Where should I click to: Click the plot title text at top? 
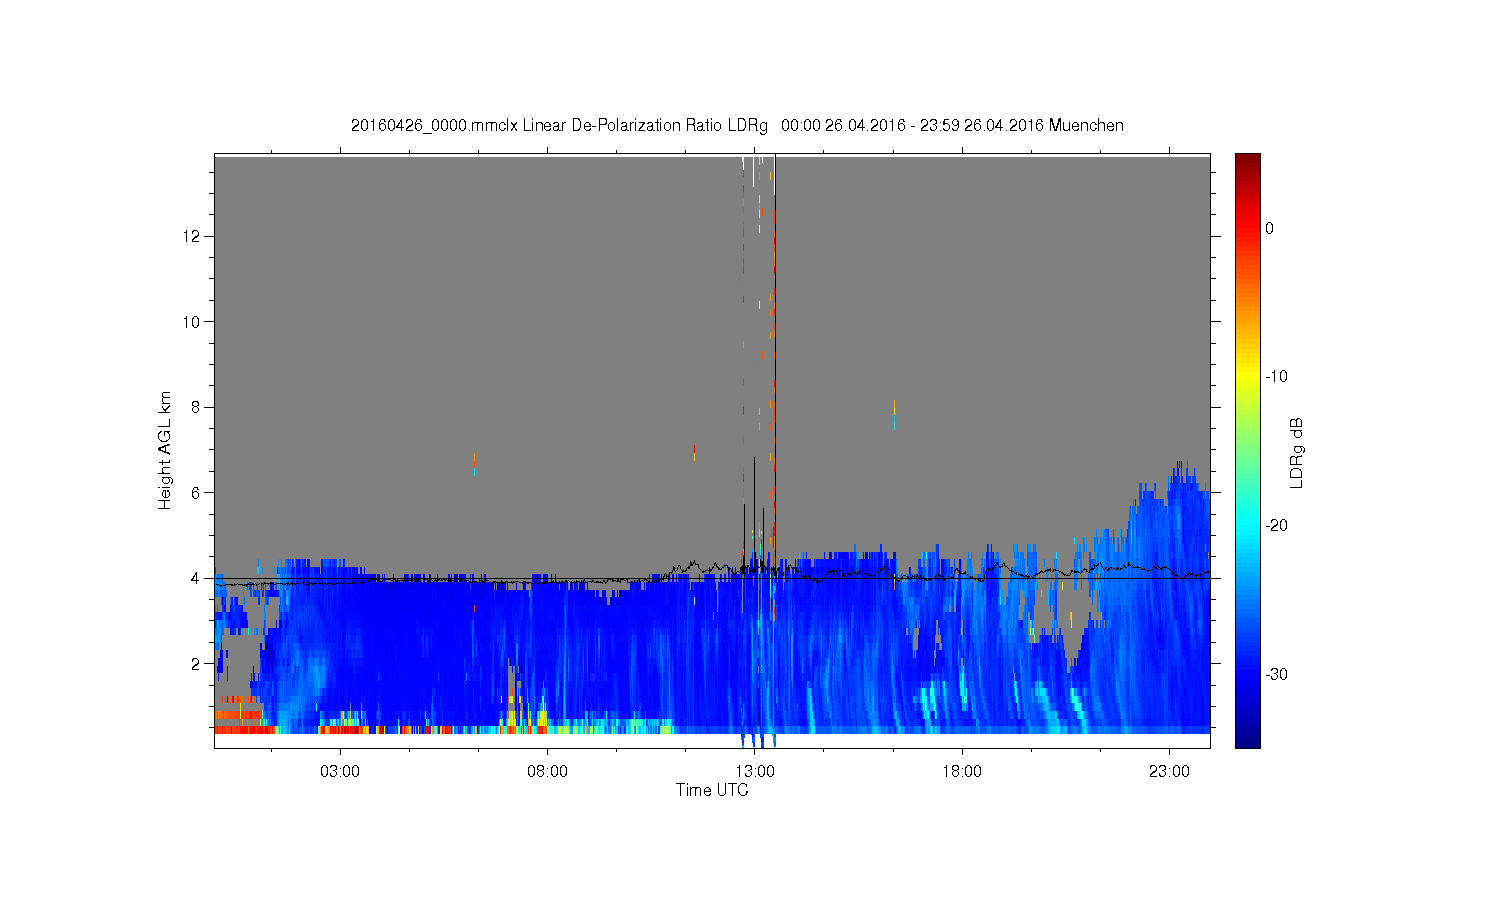(737, 126)
